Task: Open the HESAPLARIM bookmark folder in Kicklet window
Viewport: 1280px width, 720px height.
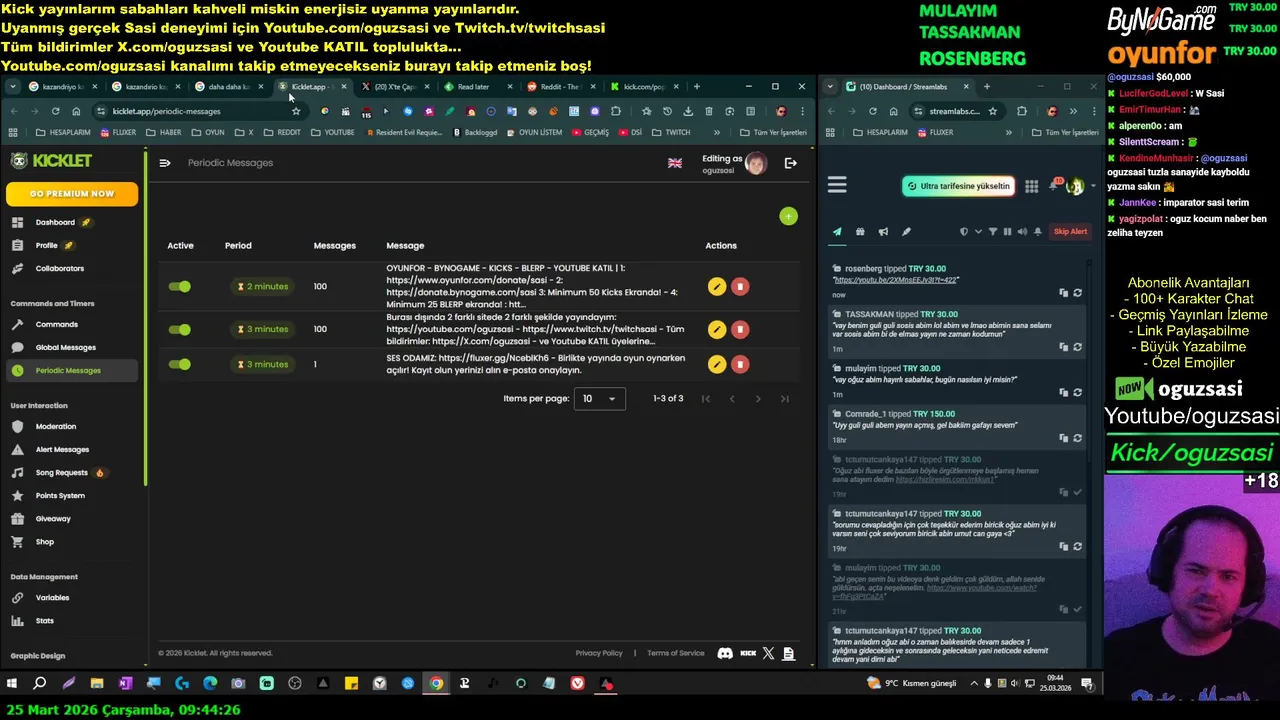Action: (63, 132)
